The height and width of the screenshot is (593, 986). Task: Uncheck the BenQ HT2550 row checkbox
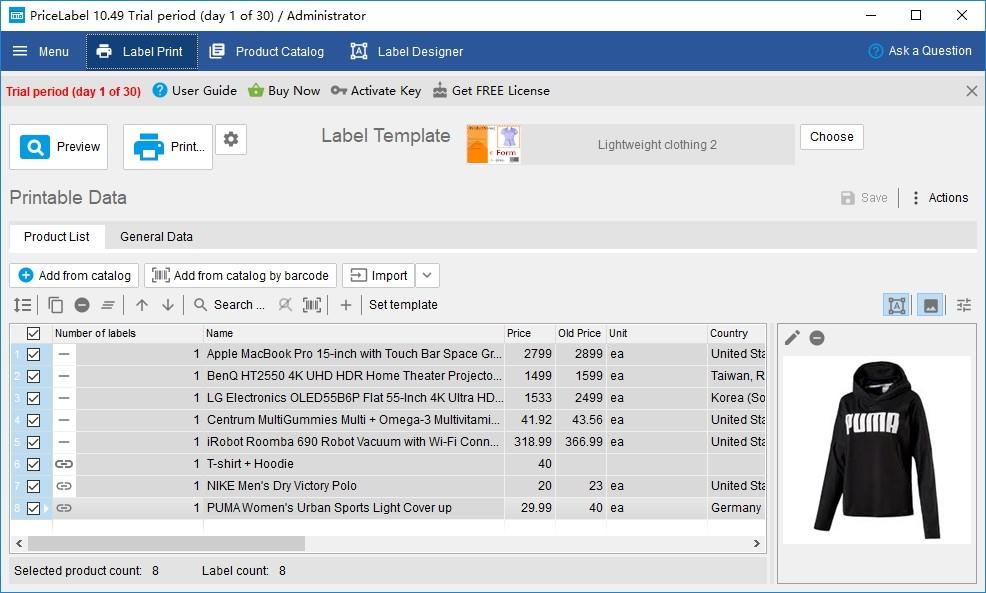click(x=33, y=376)
